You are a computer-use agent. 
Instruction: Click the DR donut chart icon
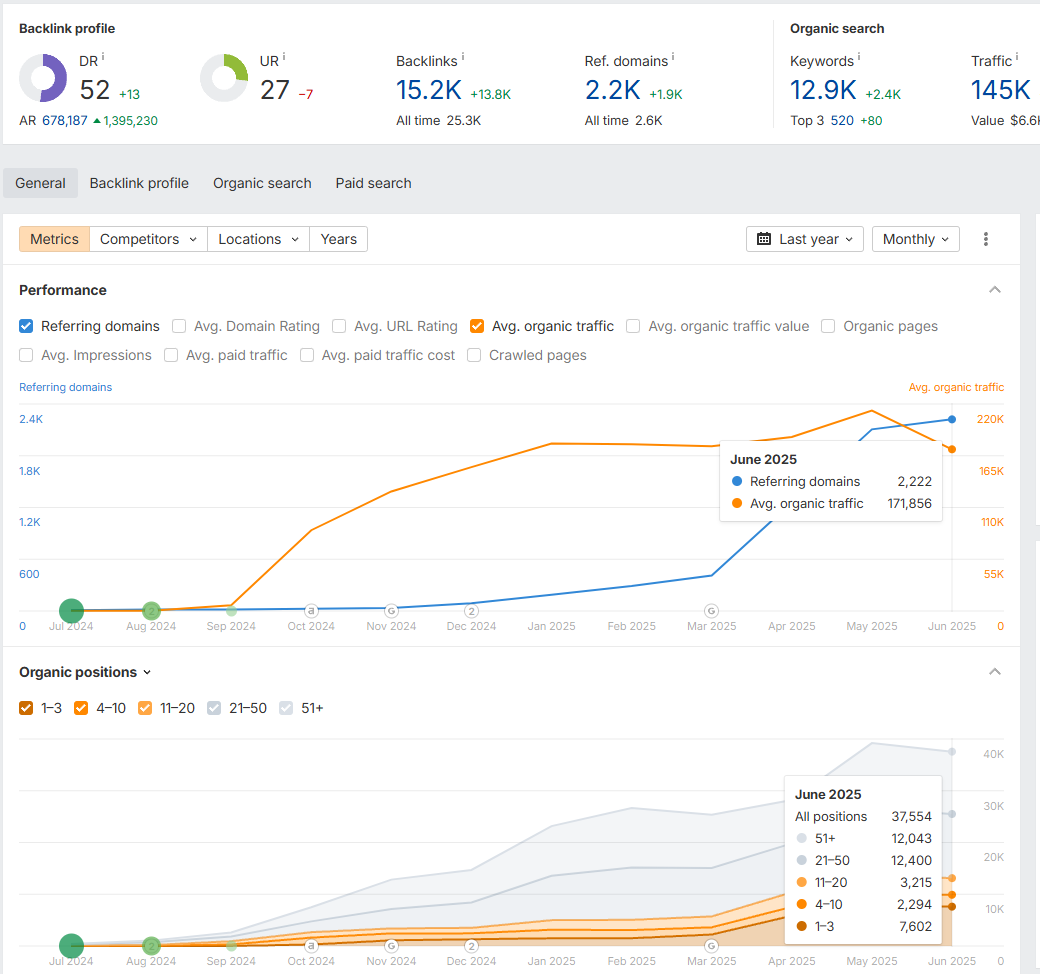click(x=43, y=78)
